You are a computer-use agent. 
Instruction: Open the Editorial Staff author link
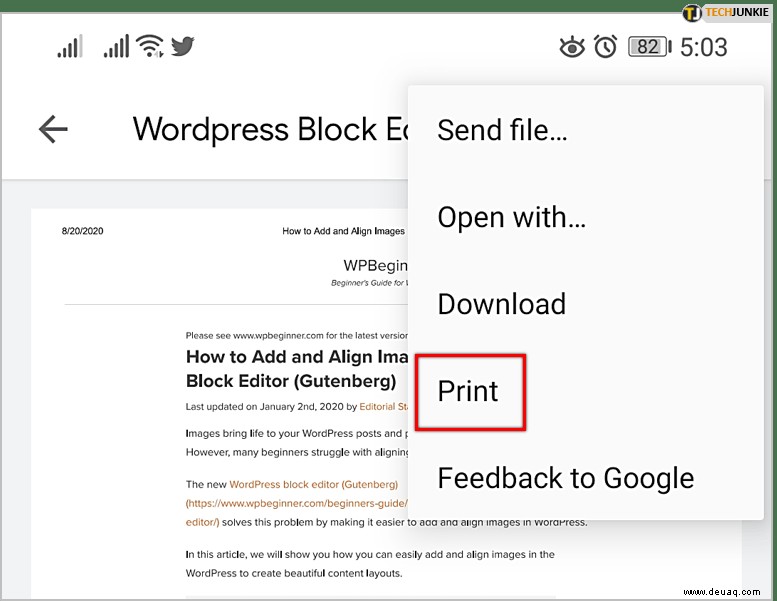click(x=384, y=407)
